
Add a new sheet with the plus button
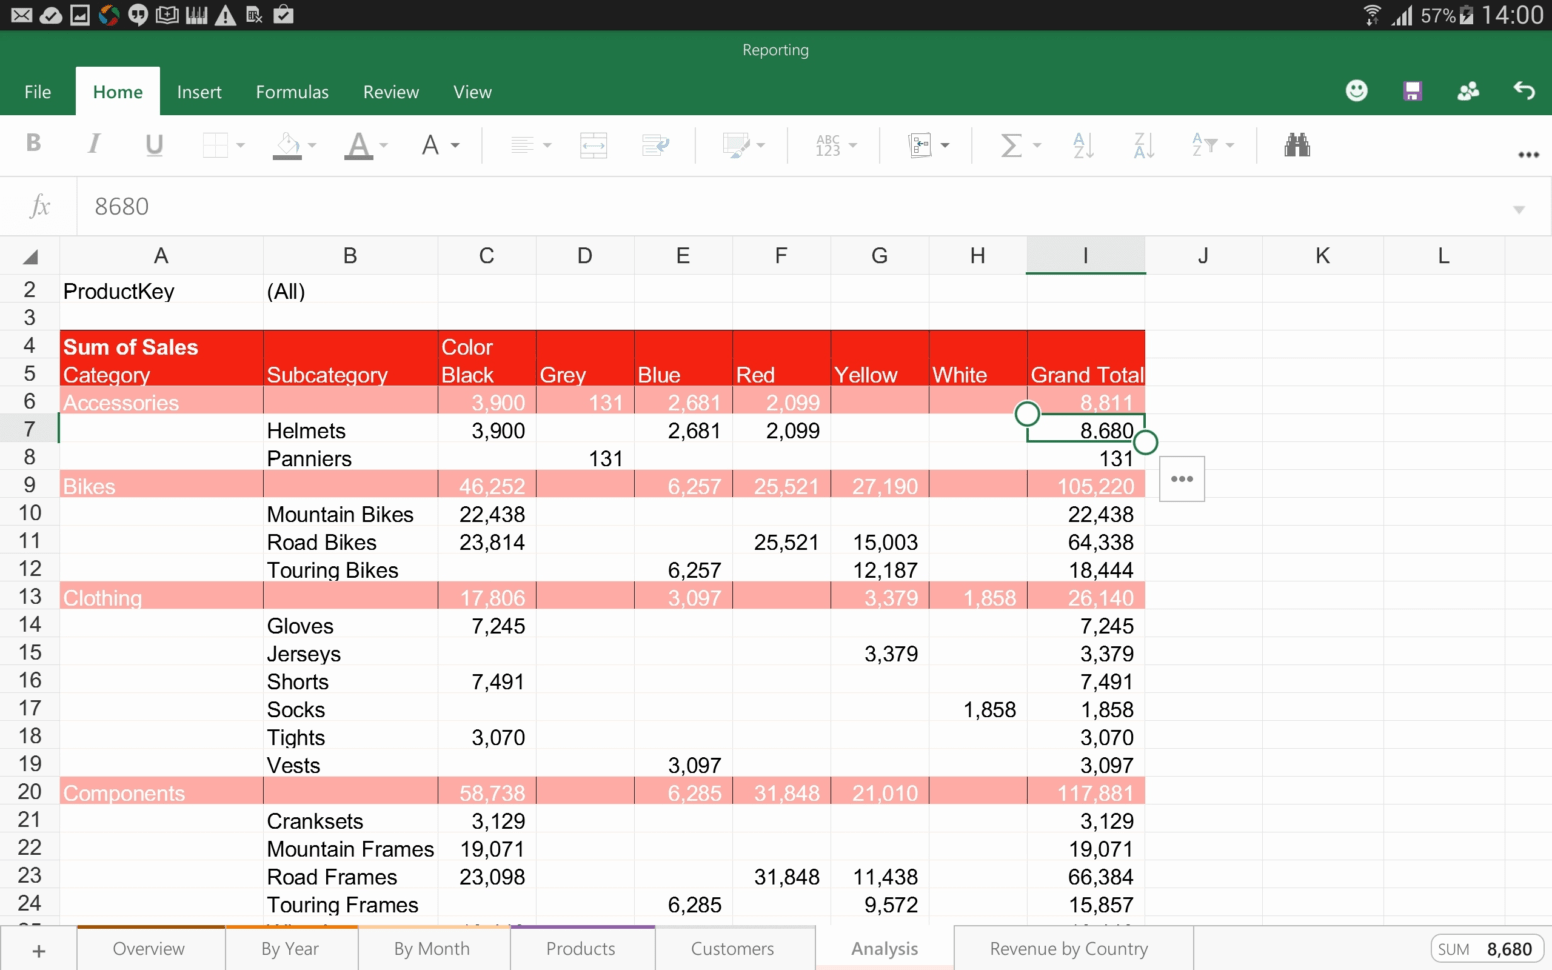(x=39, y=949)
